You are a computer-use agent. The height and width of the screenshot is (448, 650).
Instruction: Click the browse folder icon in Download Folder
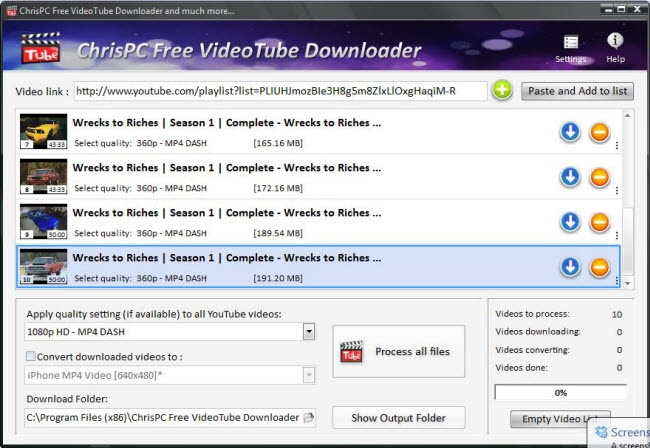308,417
